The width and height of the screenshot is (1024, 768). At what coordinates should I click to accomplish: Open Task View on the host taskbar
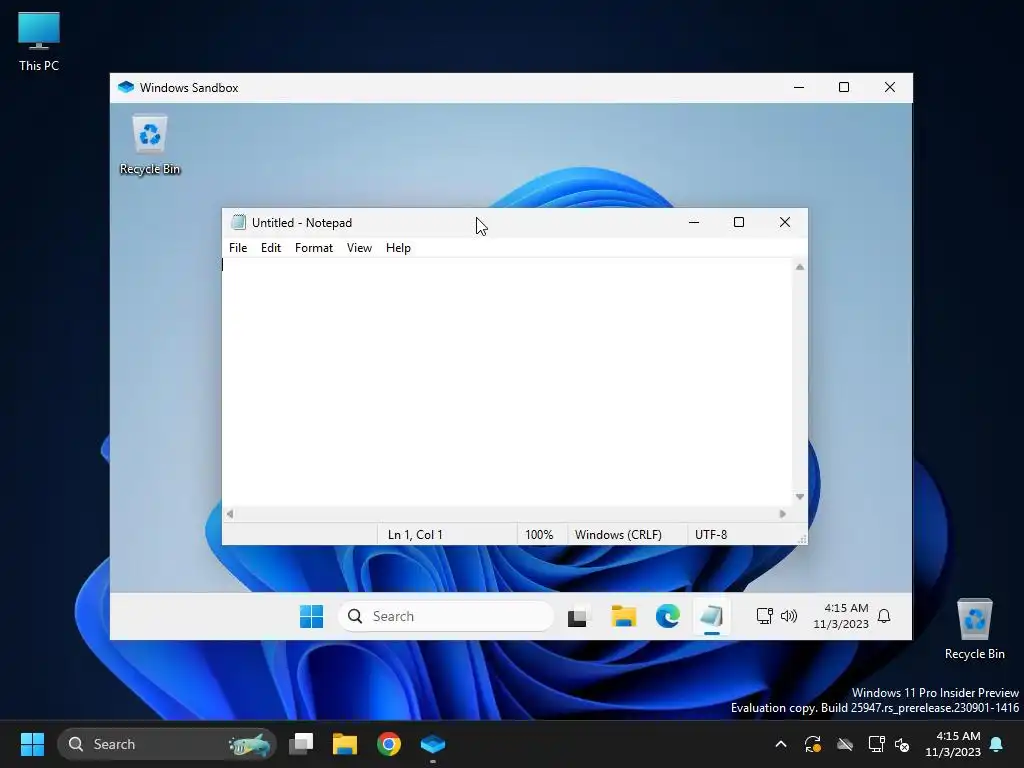pos(301,744)
